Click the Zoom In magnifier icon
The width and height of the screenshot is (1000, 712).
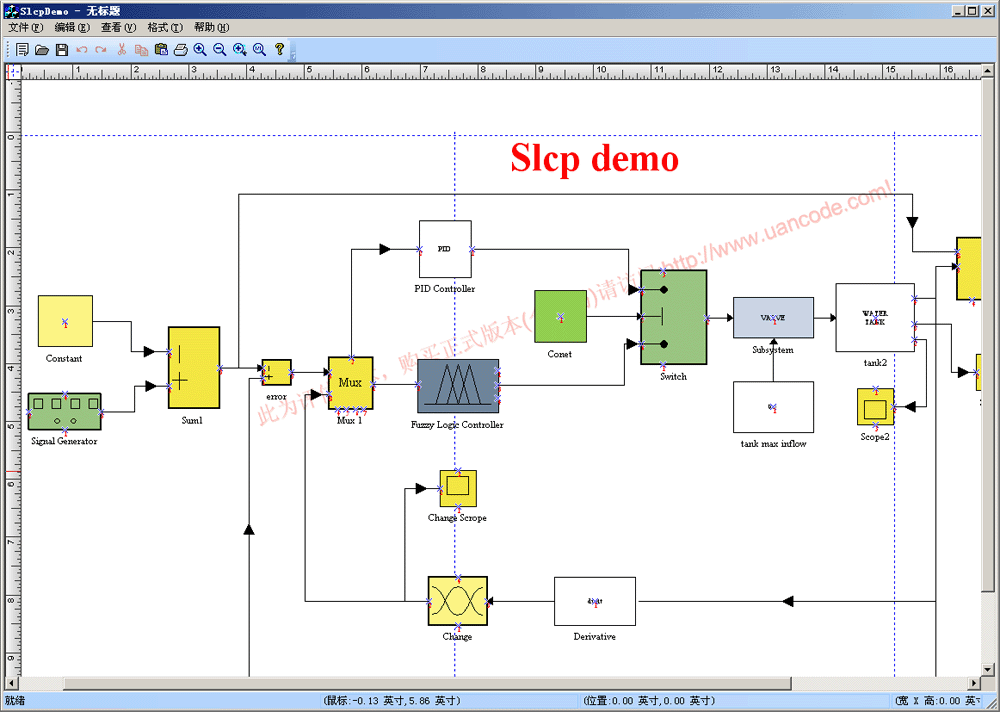pos(200,49)
